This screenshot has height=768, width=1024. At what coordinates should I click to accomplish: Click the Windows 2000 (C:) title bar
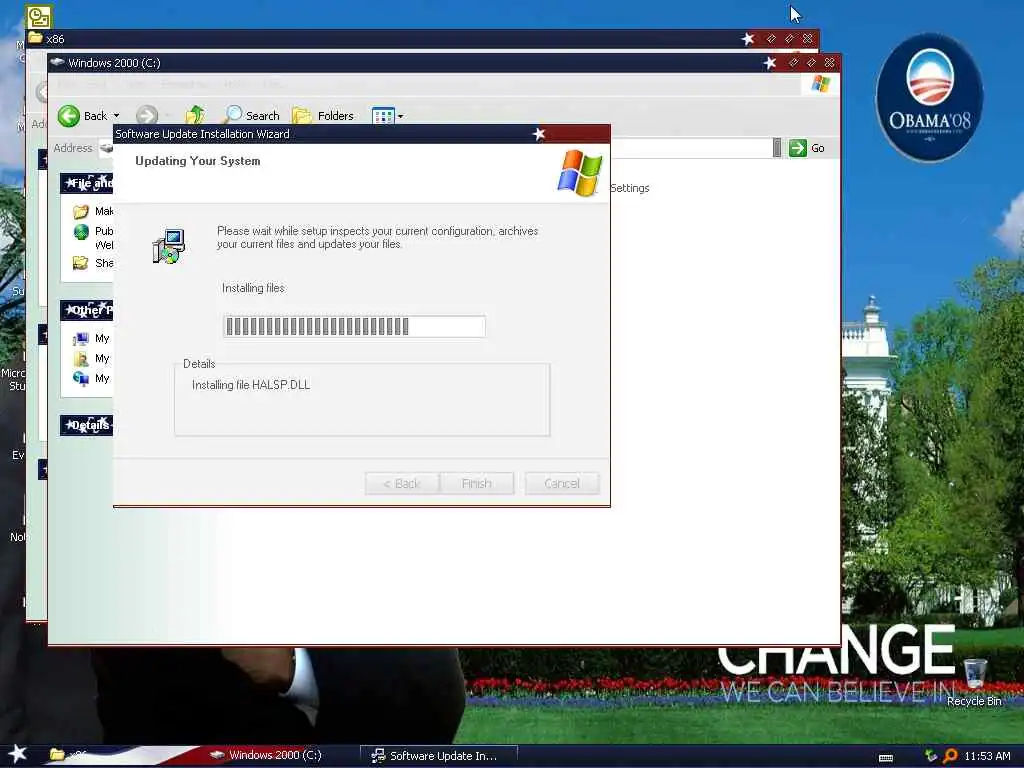443,63
